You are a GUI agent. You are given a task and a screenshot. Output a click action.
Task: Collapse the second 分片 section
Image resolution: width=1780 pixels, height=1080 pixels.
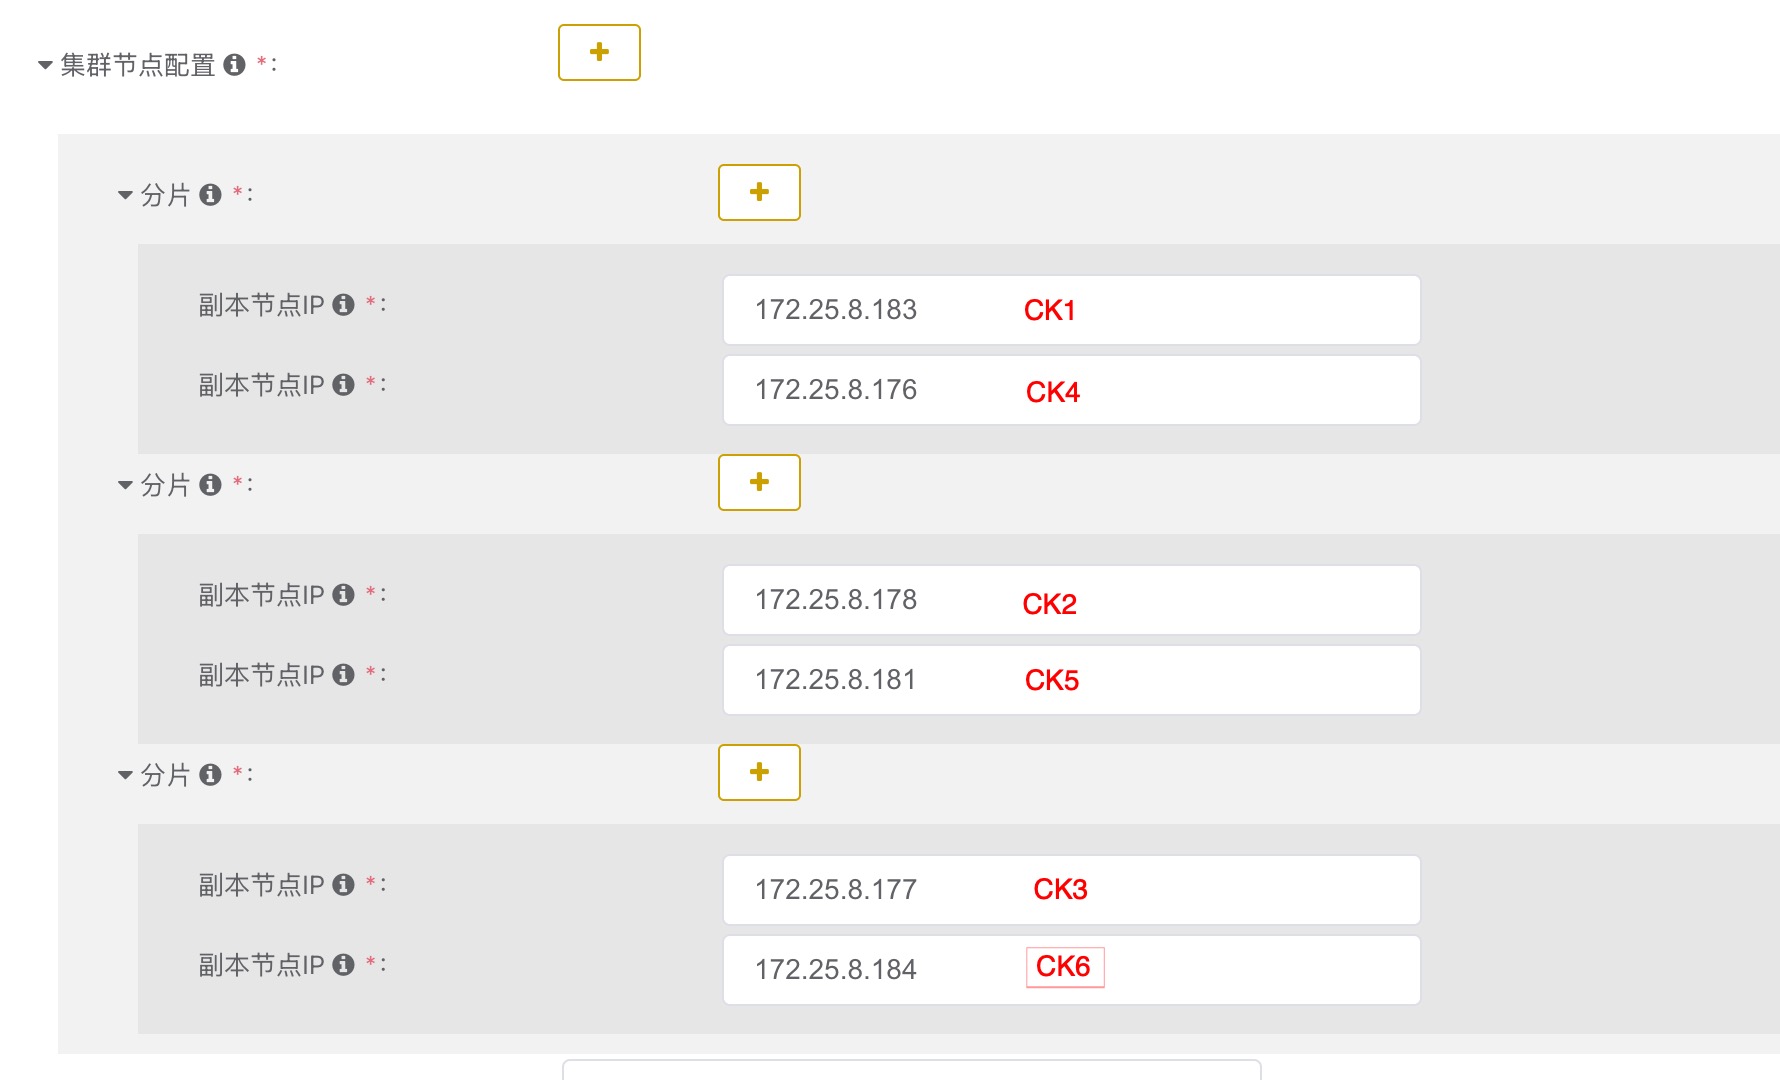[x=125, y=485]
